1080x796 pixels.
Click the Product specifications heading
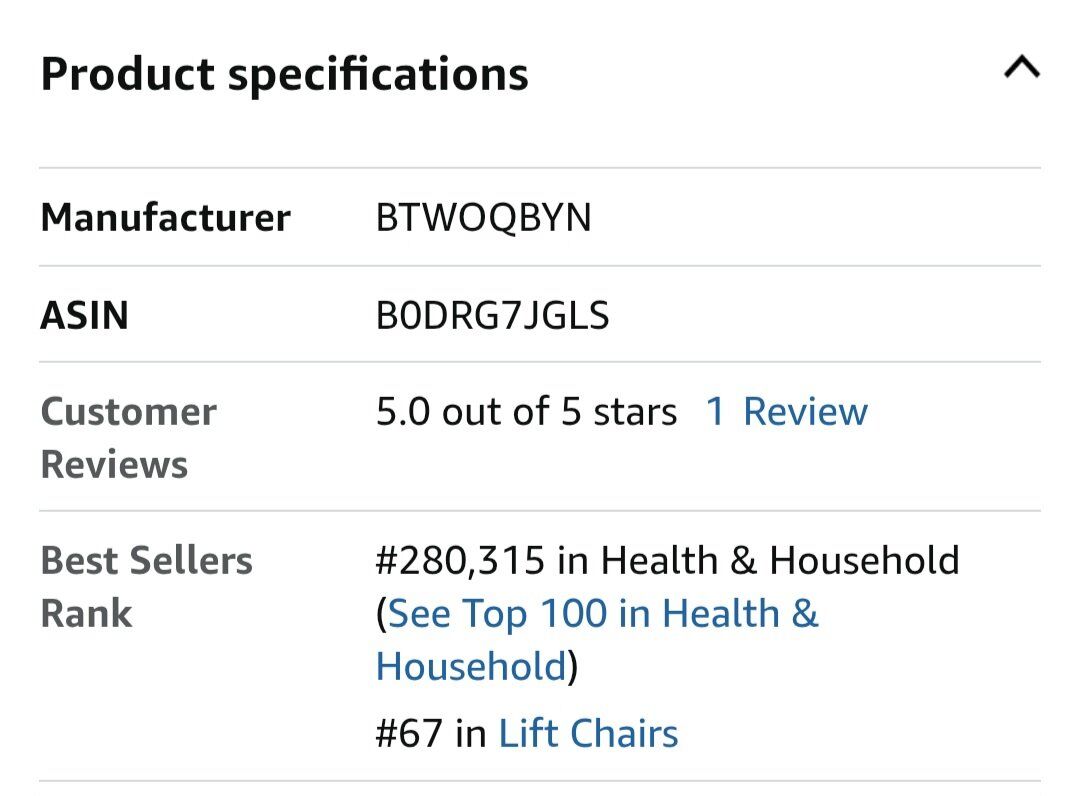click(284, 74)
